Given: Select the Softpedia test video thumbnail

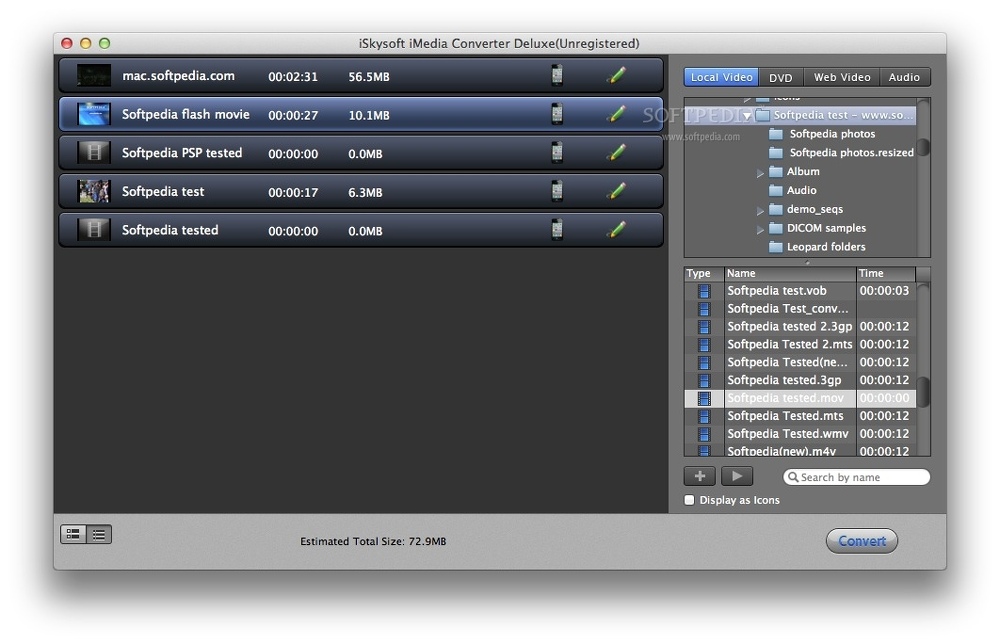Looking at the screenshot, I should (94, 191).
